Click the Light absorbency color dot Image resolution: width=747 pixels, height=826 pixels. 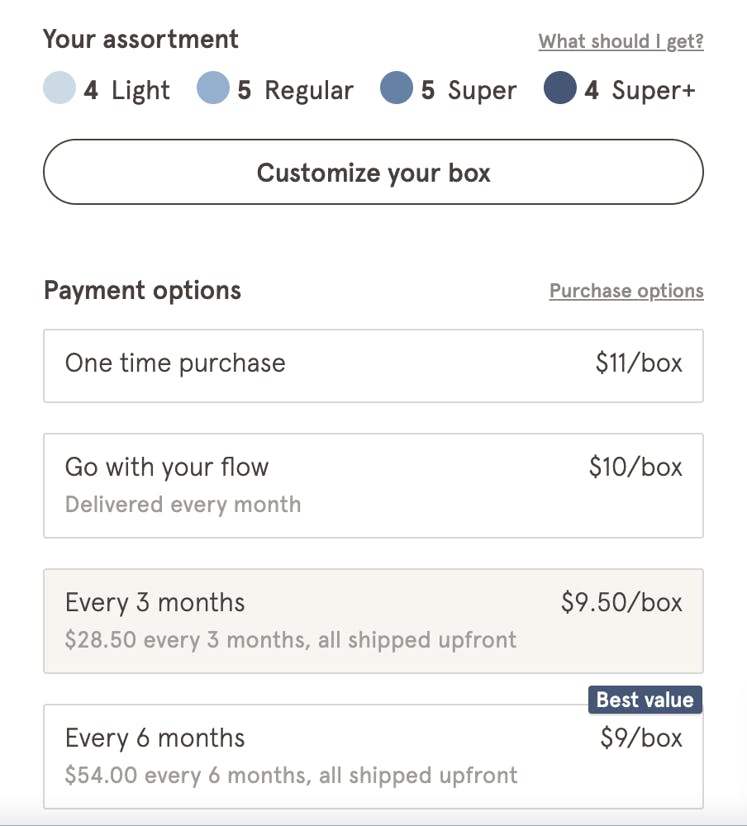[x=60, y=89]
